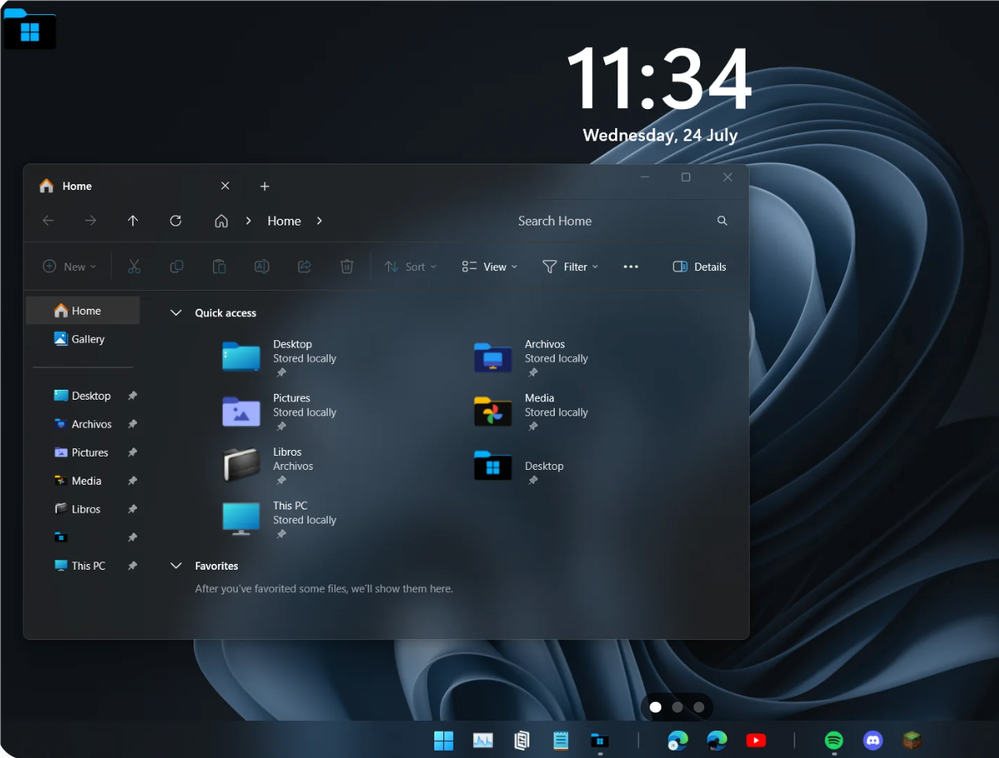Open Spotify from the taskbar
The width and height of the screenshot is (999, 758).
point(833,740)
